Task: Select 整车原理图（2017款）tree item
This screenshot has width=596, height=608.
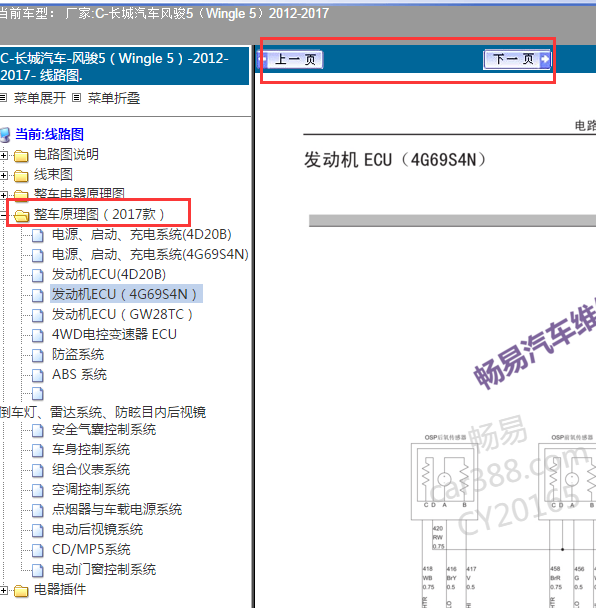Action: 99,214
